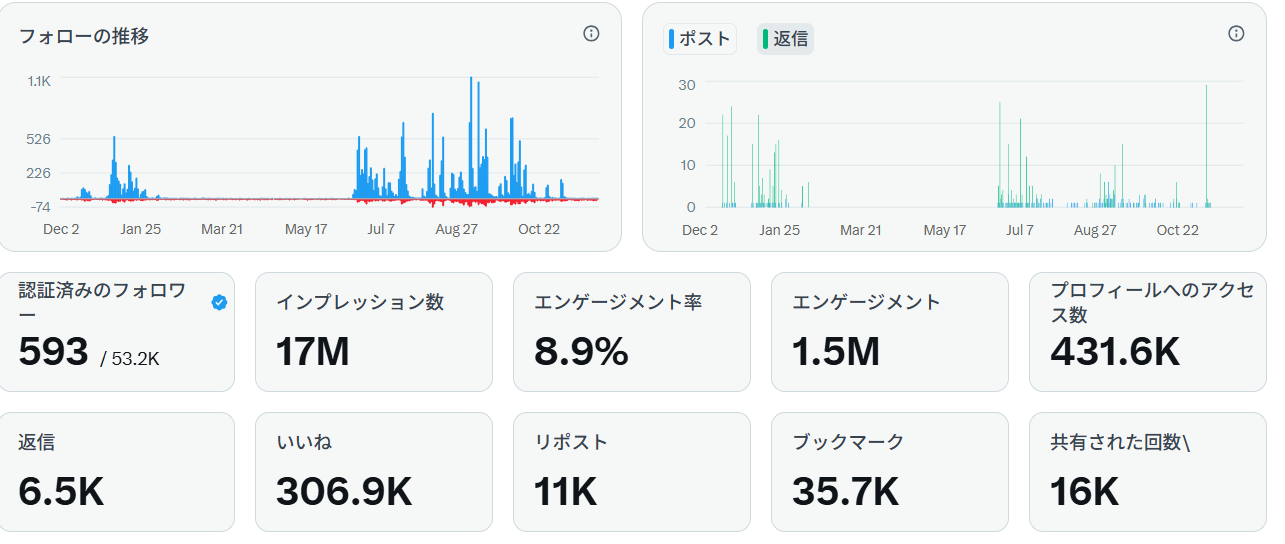Select the ブックマーク 35.7K card
1285x544 pixels.
[889, 471]
